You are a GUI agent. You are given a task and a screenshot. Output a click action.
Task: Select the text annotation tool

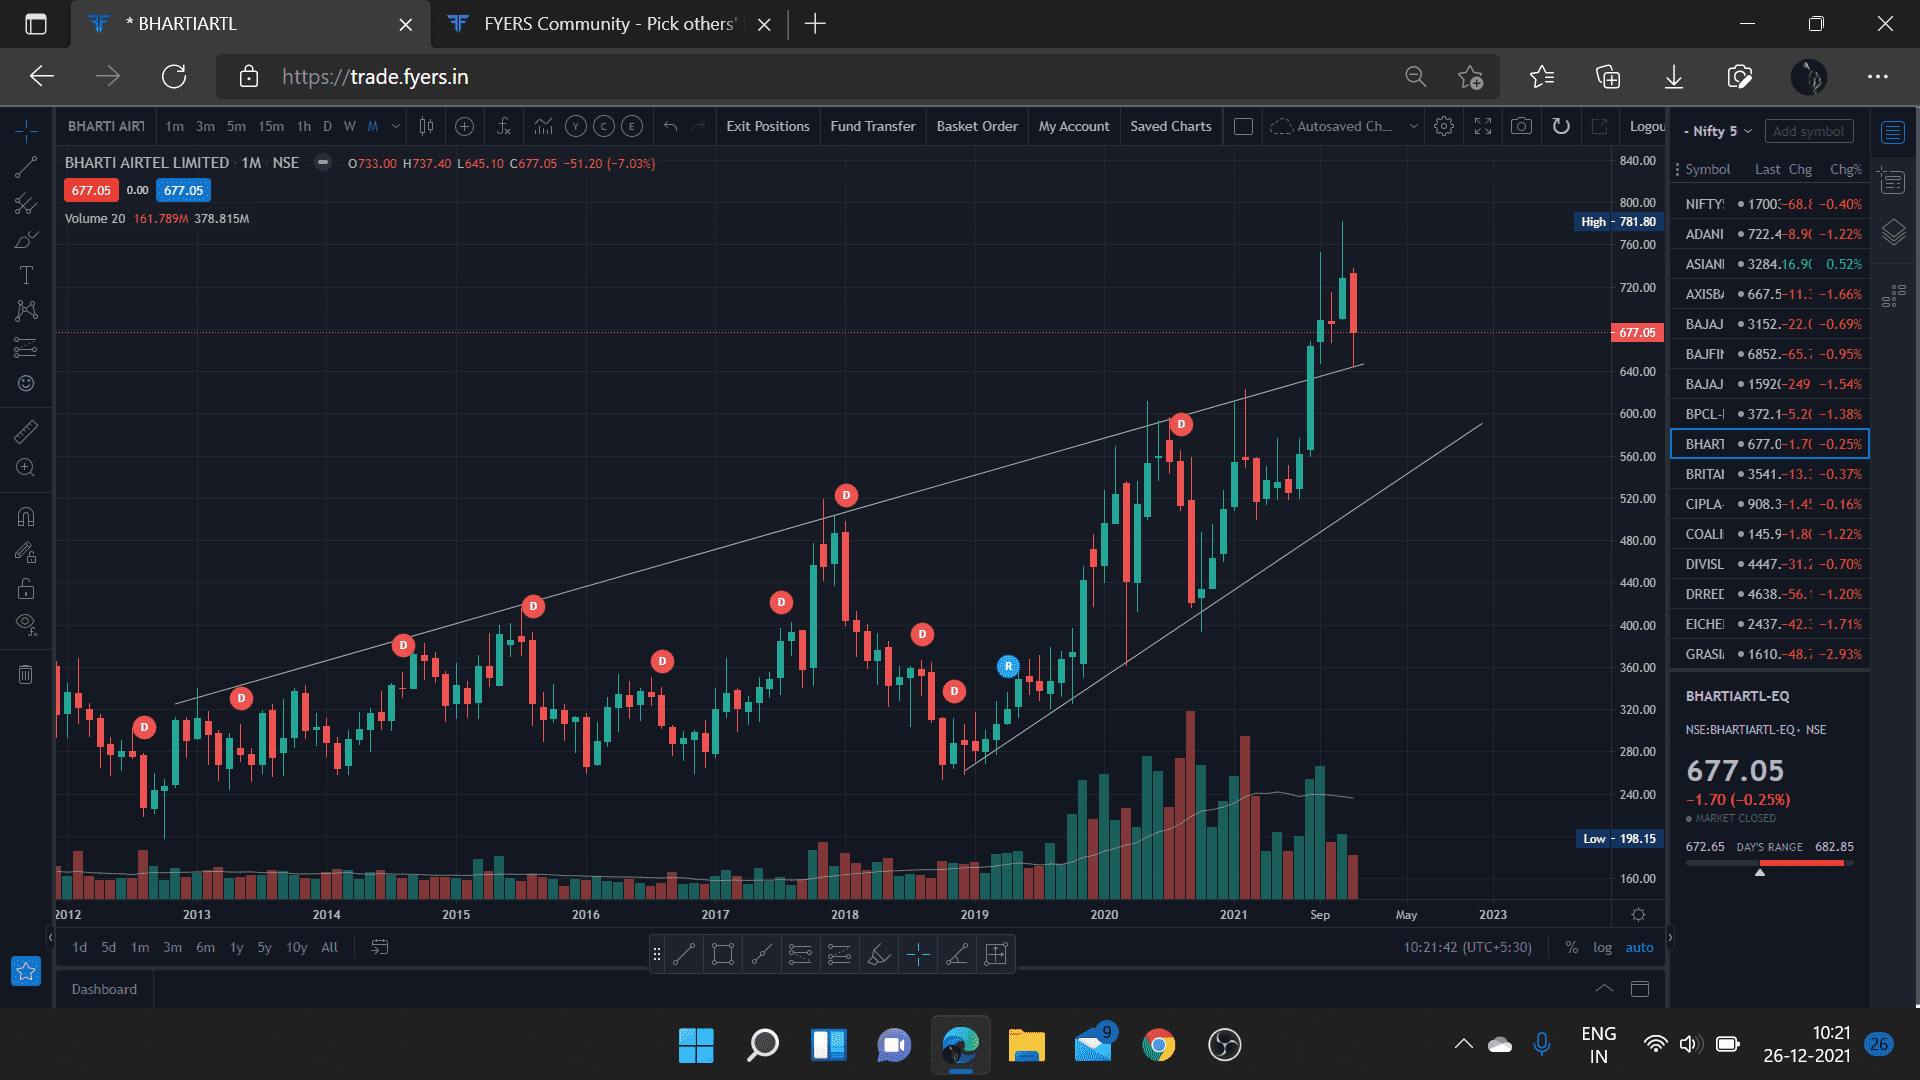[x=26, y=275]
